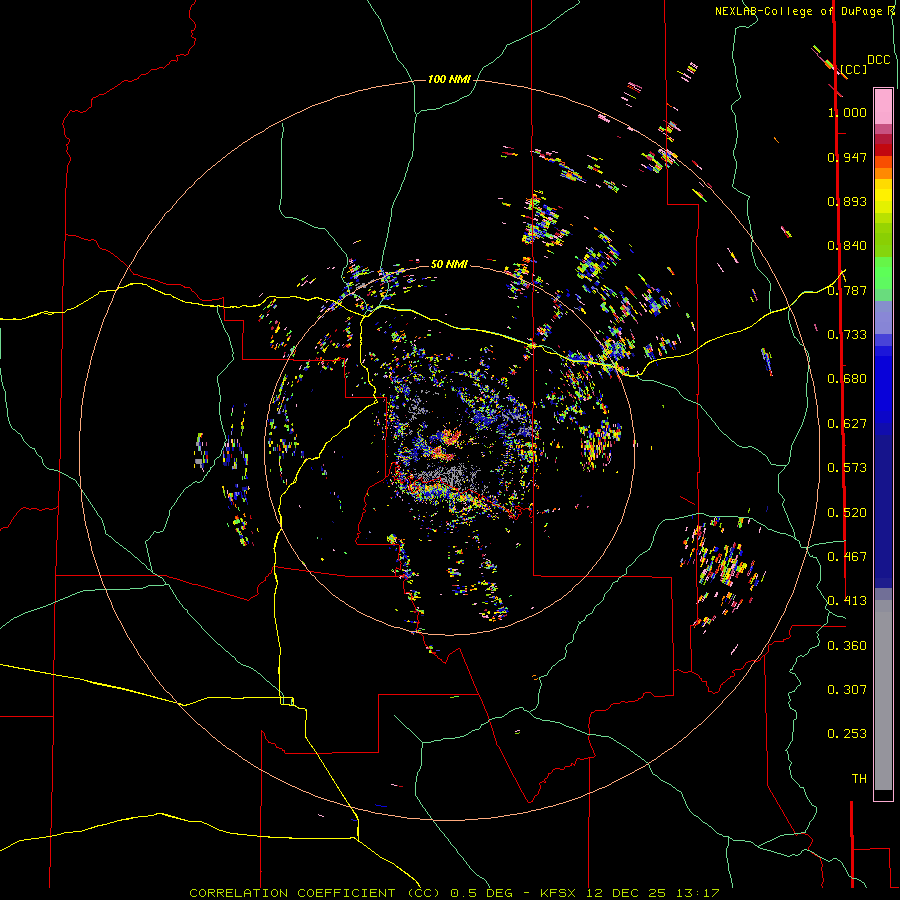Pick the red segment of the color bar

pyautogui.click(x=883, y=149)
